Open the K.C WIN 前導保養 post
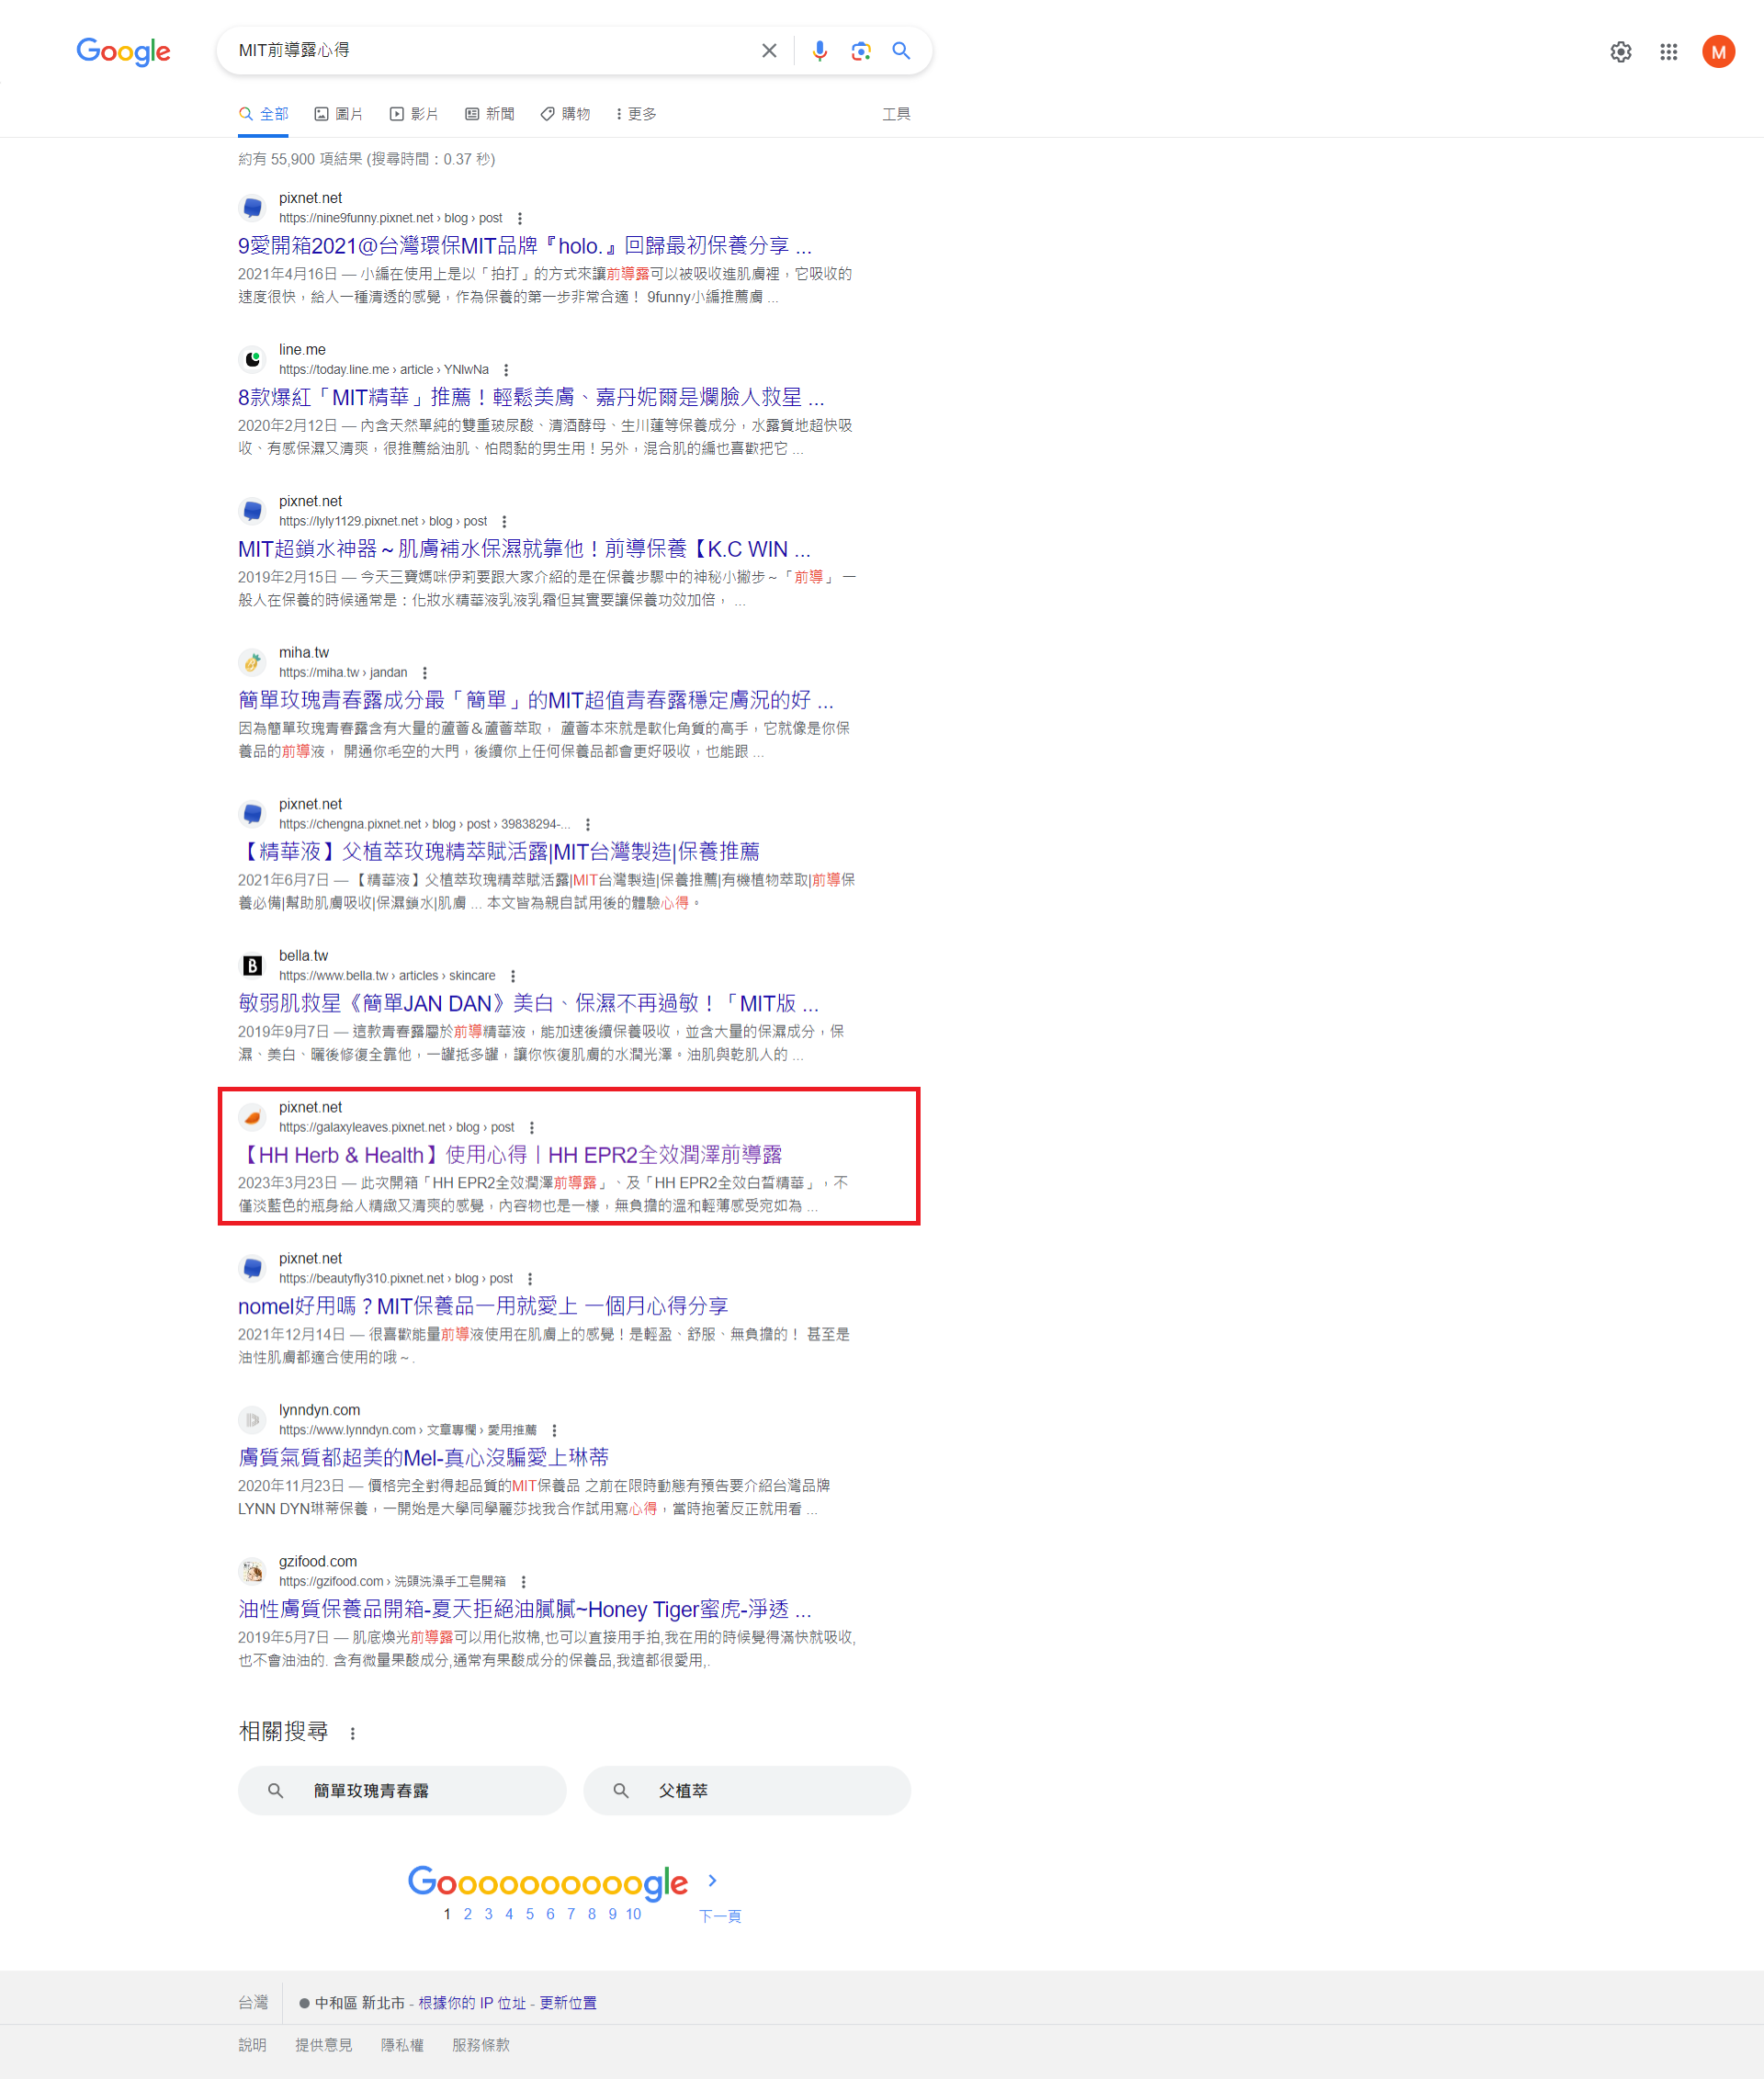This screenshot has width=1764, height=2079. [x=524, y=549]
